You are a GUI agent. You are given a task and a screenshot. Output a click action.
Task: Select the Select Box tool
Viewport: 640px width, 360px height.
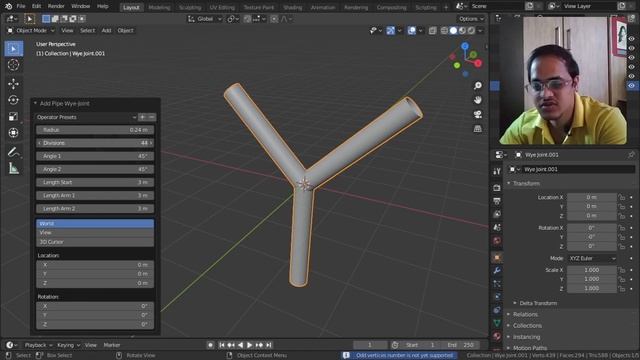tap(14, 49)
